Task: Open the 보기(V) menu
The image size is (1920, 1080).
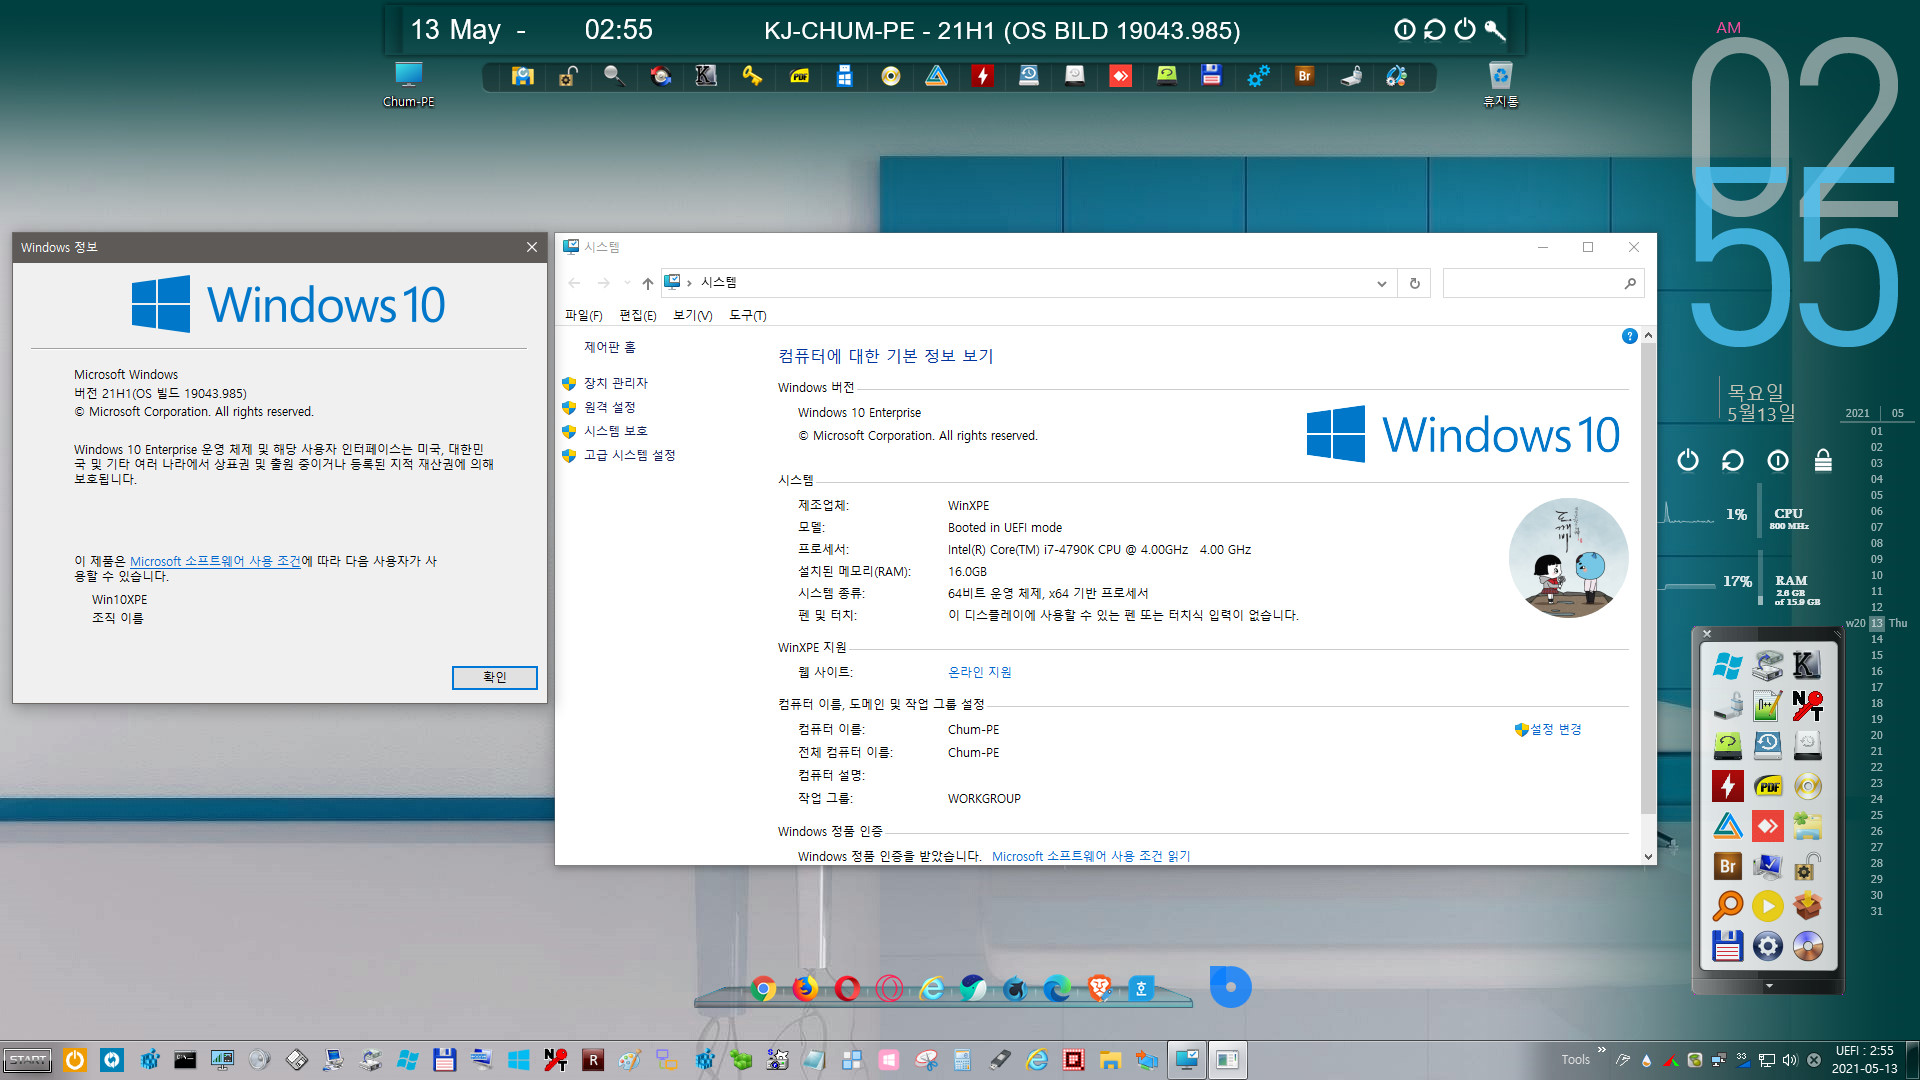Action: click(x=692, y=315)
